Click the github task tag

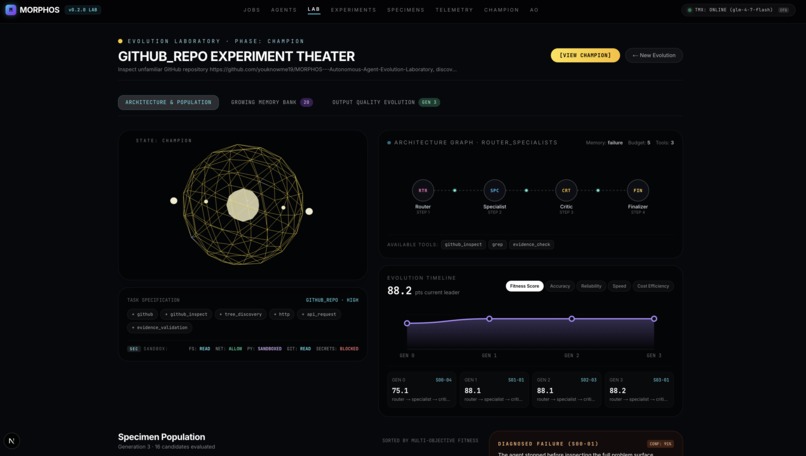(x=142, y=314)
